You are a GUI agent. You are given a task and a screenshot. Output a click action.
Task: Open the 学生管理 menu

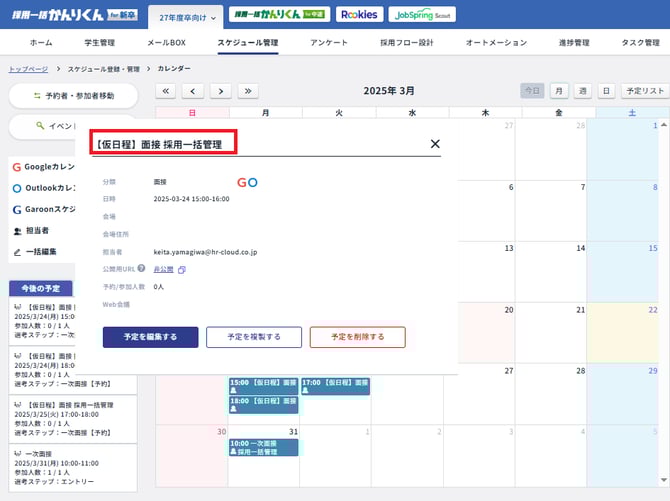coord(100,43)
